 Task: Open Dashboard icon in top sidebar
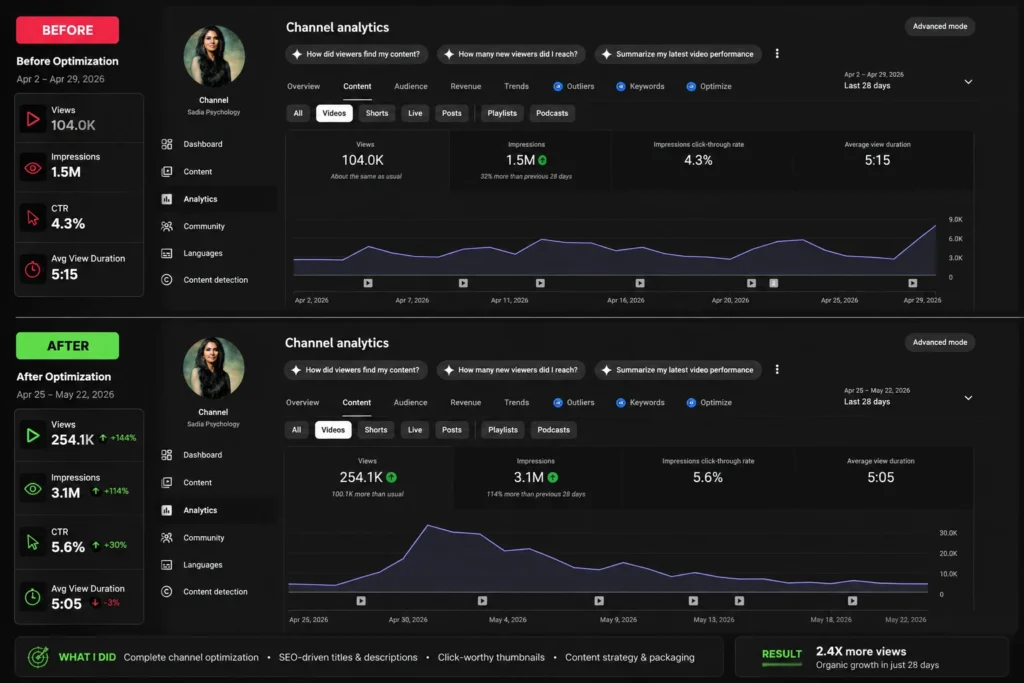pos(167,144)
